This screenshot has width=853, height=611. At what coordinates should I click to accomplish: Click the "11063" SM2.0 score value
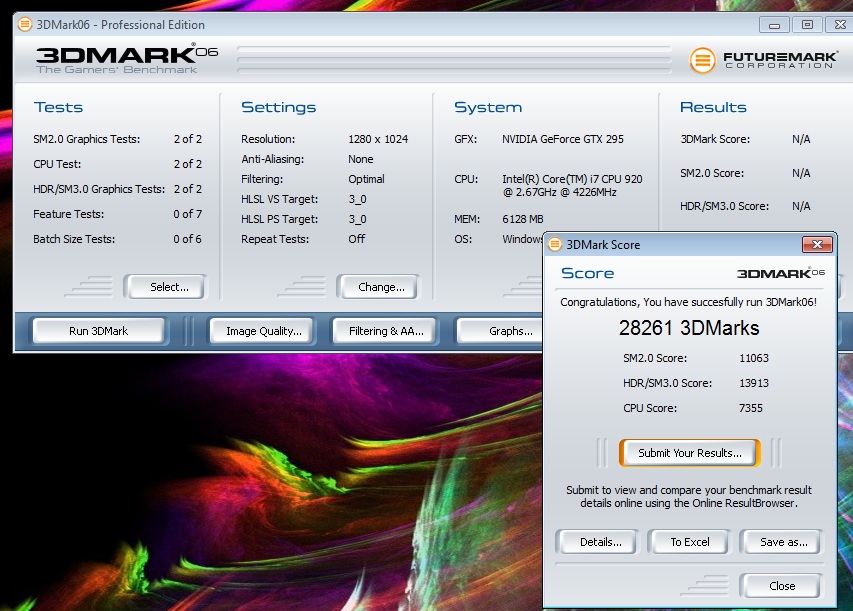753,358
